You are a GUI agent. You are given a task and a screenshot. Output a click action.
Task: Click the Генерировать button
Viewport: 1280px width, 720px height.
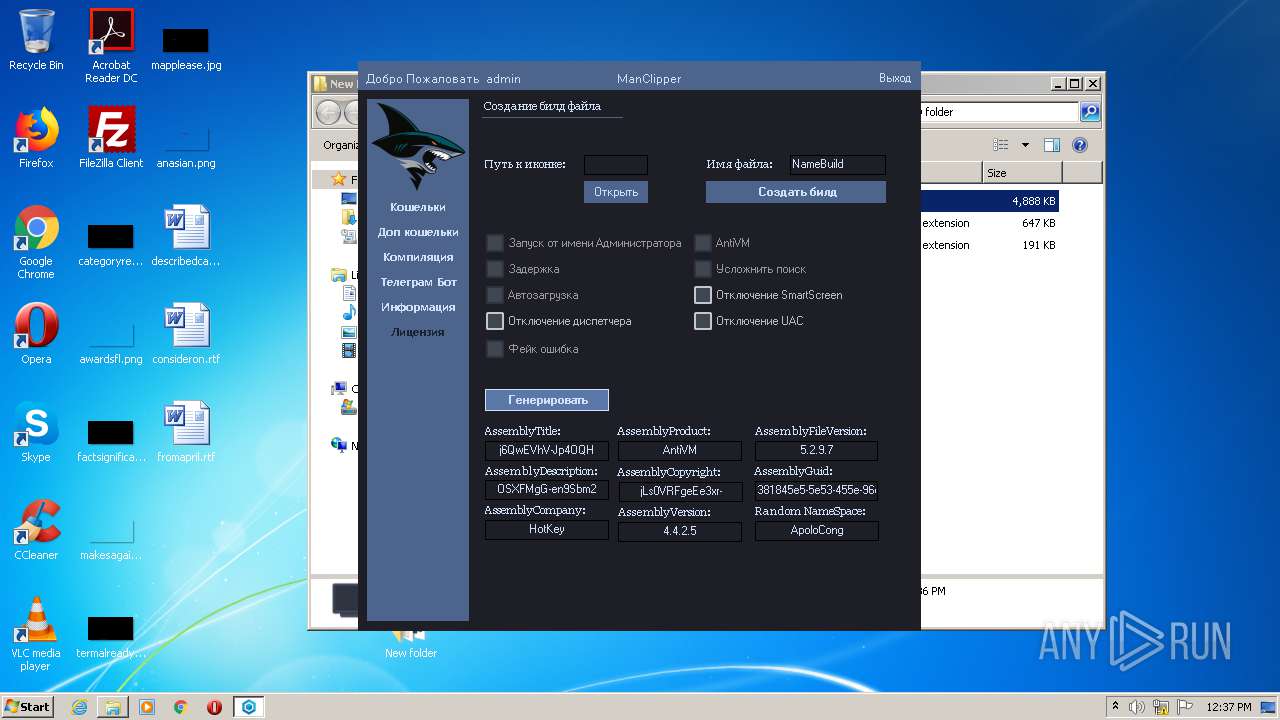[x=547, y=400]
